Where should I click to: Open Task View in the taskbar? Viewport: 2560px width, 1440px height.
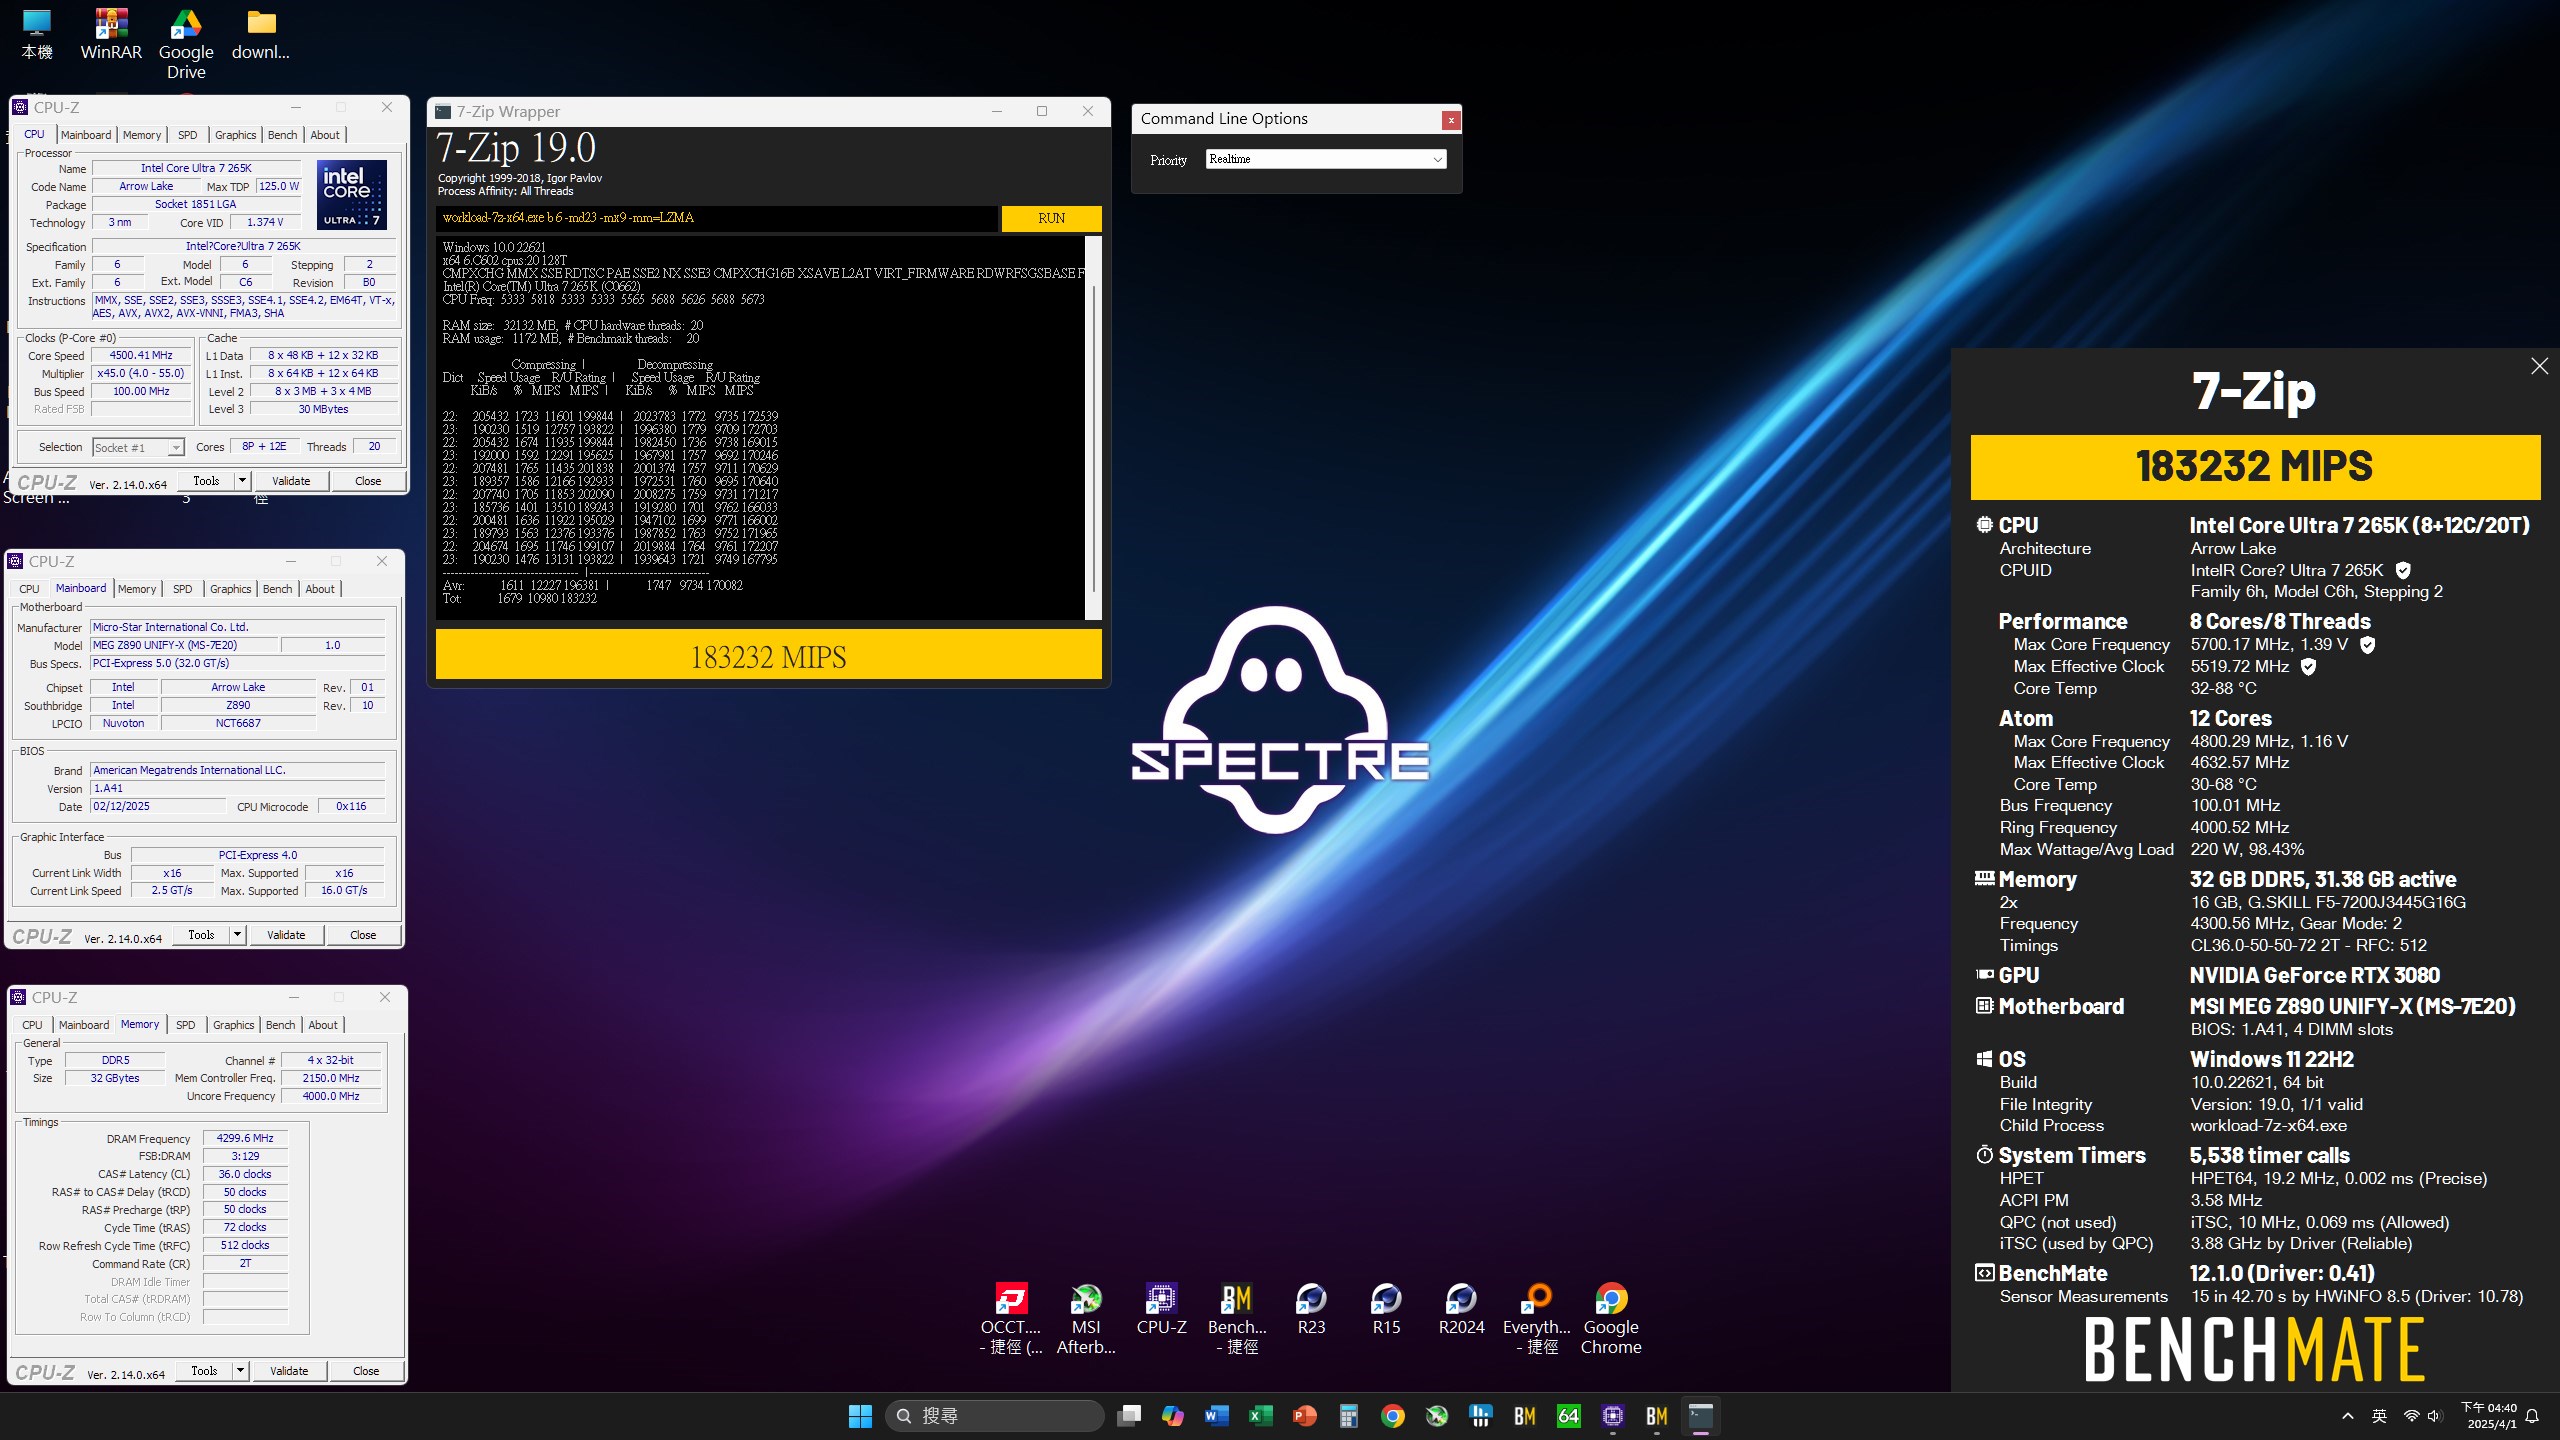1129,1416
